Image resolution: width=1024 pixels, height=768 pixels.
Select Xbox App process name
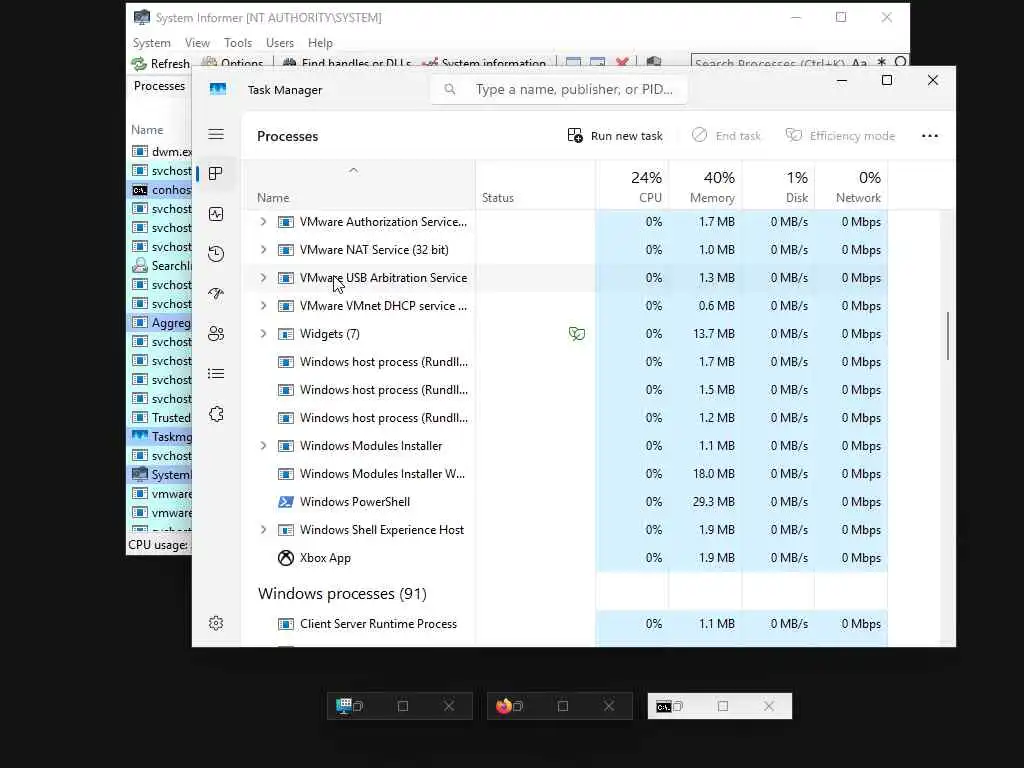(325, 558)
